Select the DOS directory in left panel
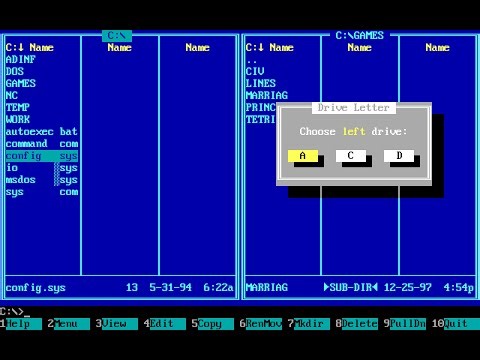The height and width of the screenshot is (360, 480). tap(15, 71)
